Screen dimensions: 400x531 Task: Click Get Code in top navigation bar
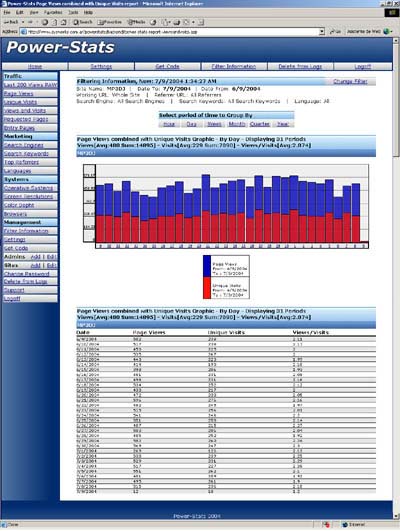[167, 66]
